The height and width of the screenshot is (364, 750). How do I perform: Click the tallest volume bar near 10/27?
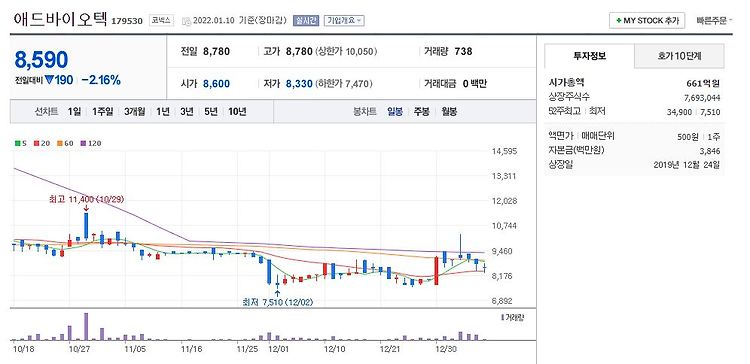tap(86, 326)
